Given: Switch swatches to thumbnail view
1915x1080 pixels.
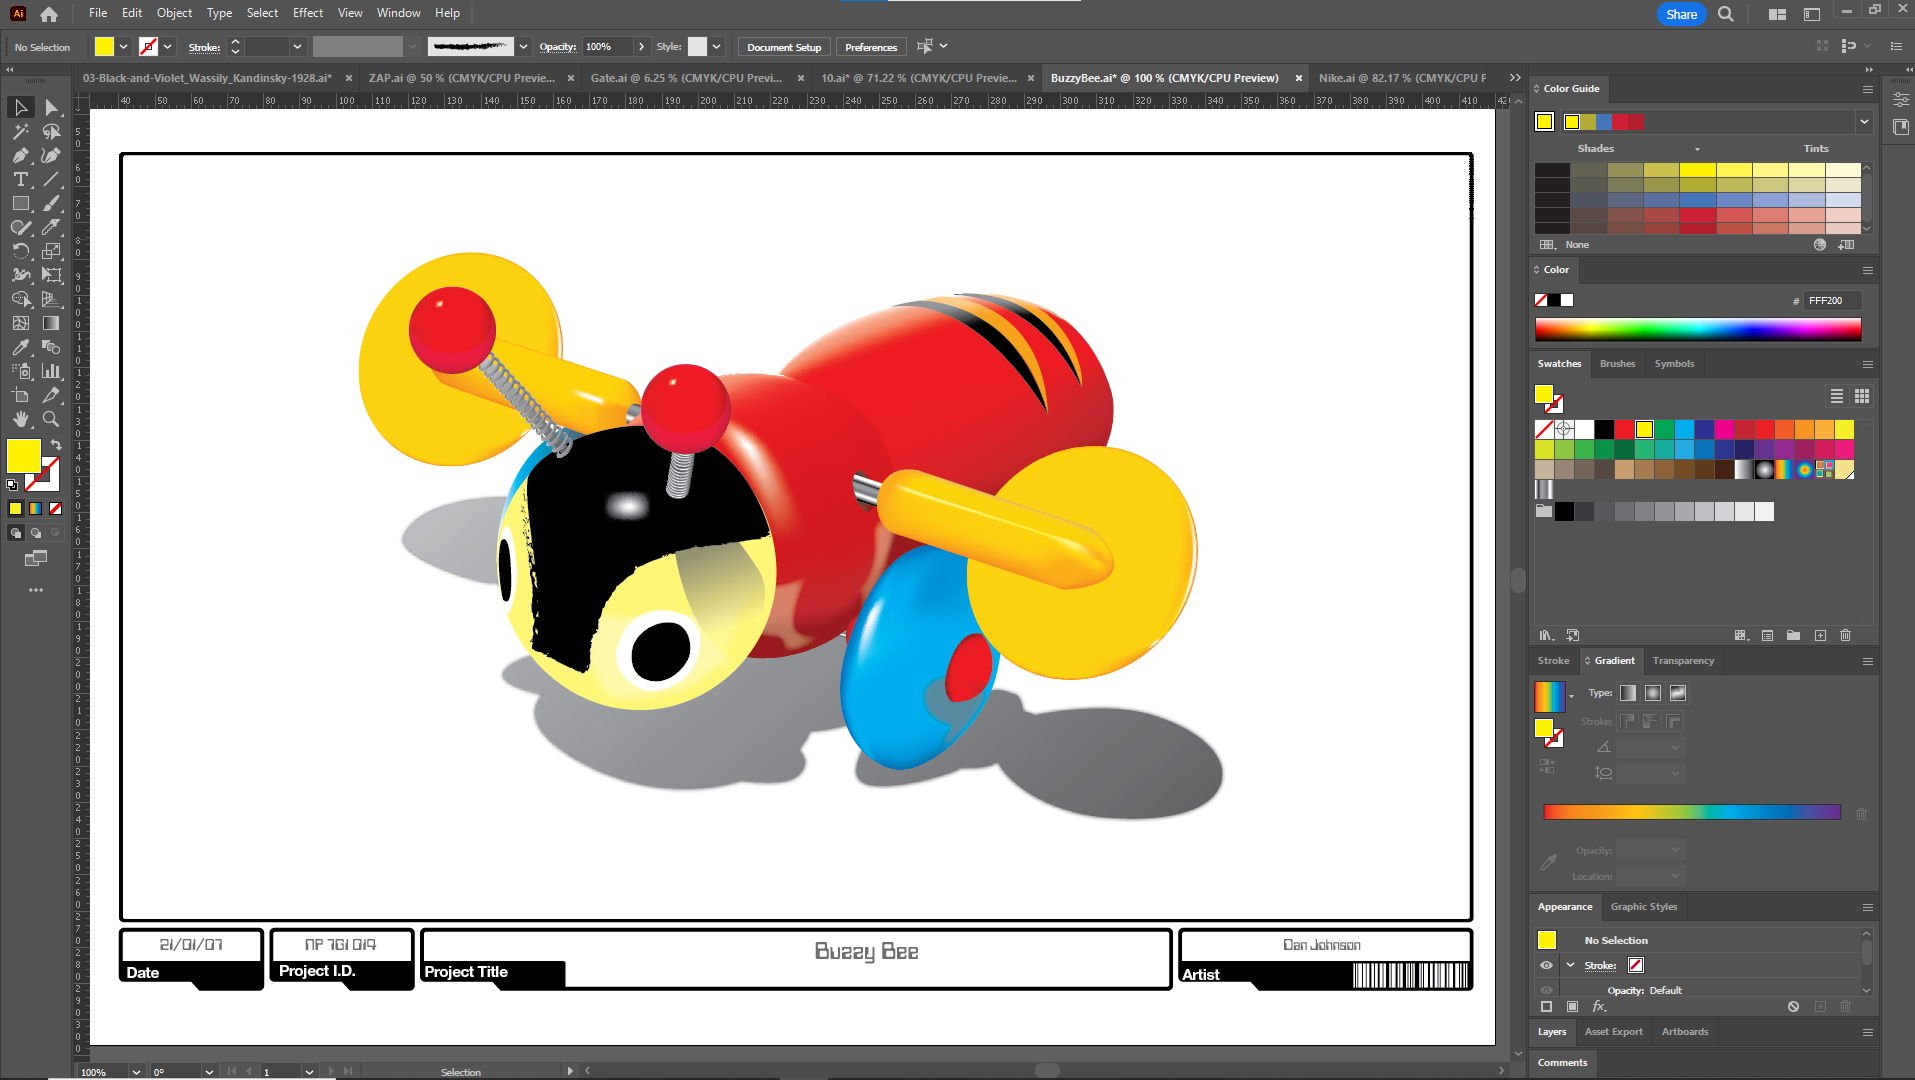Looking at the screenshot, I should point(1862,396).
